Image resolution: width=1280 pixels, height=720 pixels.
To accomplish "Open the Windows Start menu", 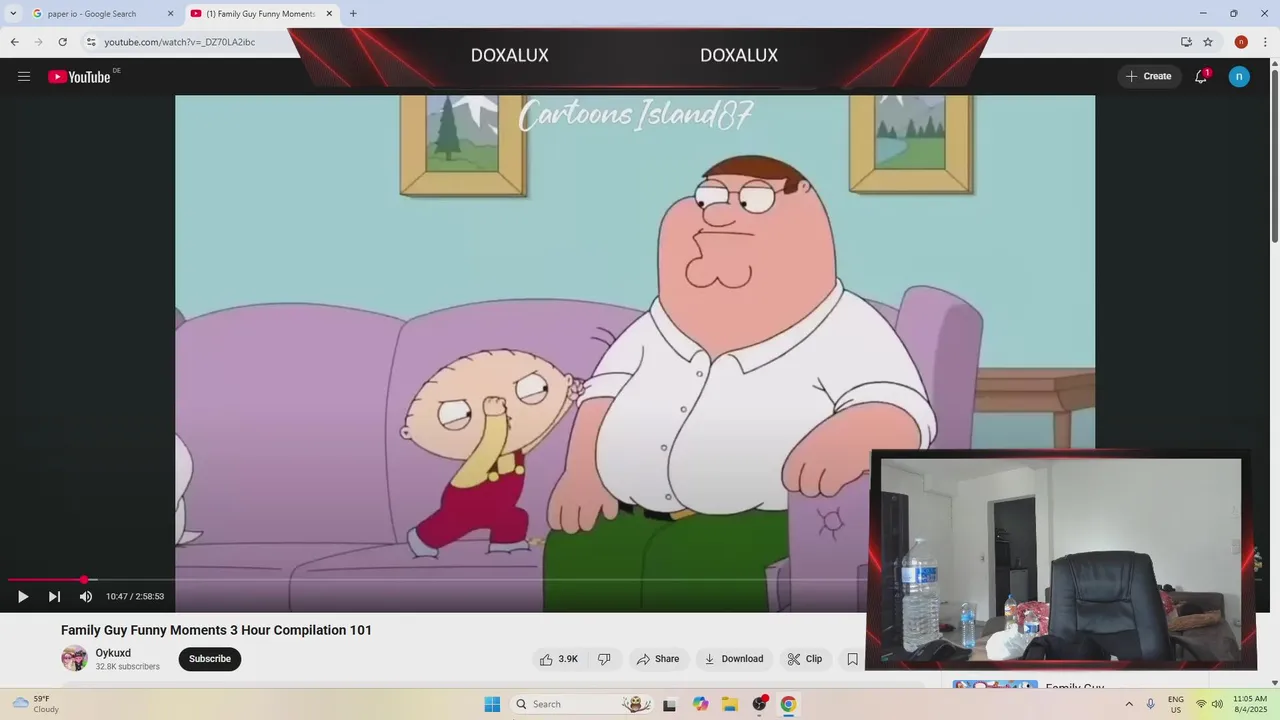I will [x=492, y=704].
